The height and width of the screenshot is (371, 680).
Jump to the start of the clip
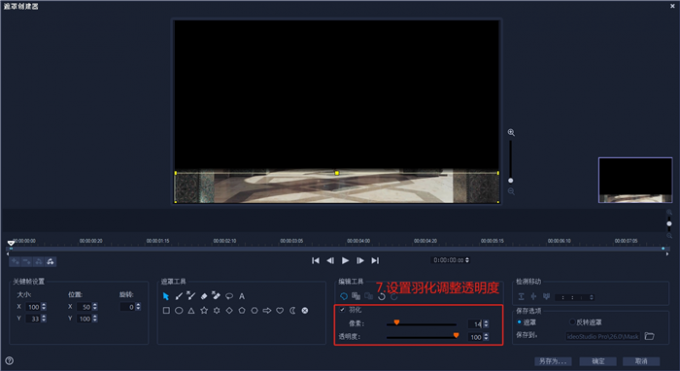[316, 260]
